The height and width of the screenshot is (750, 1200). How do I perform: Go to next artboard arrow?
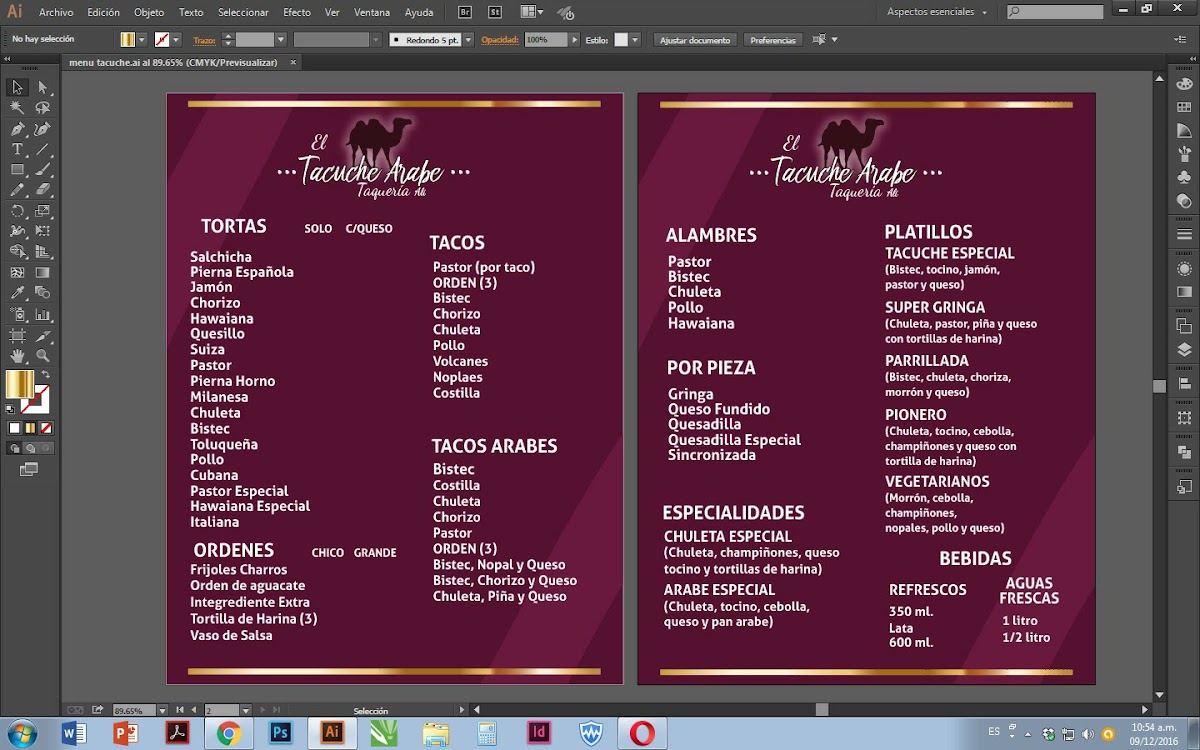264,710
